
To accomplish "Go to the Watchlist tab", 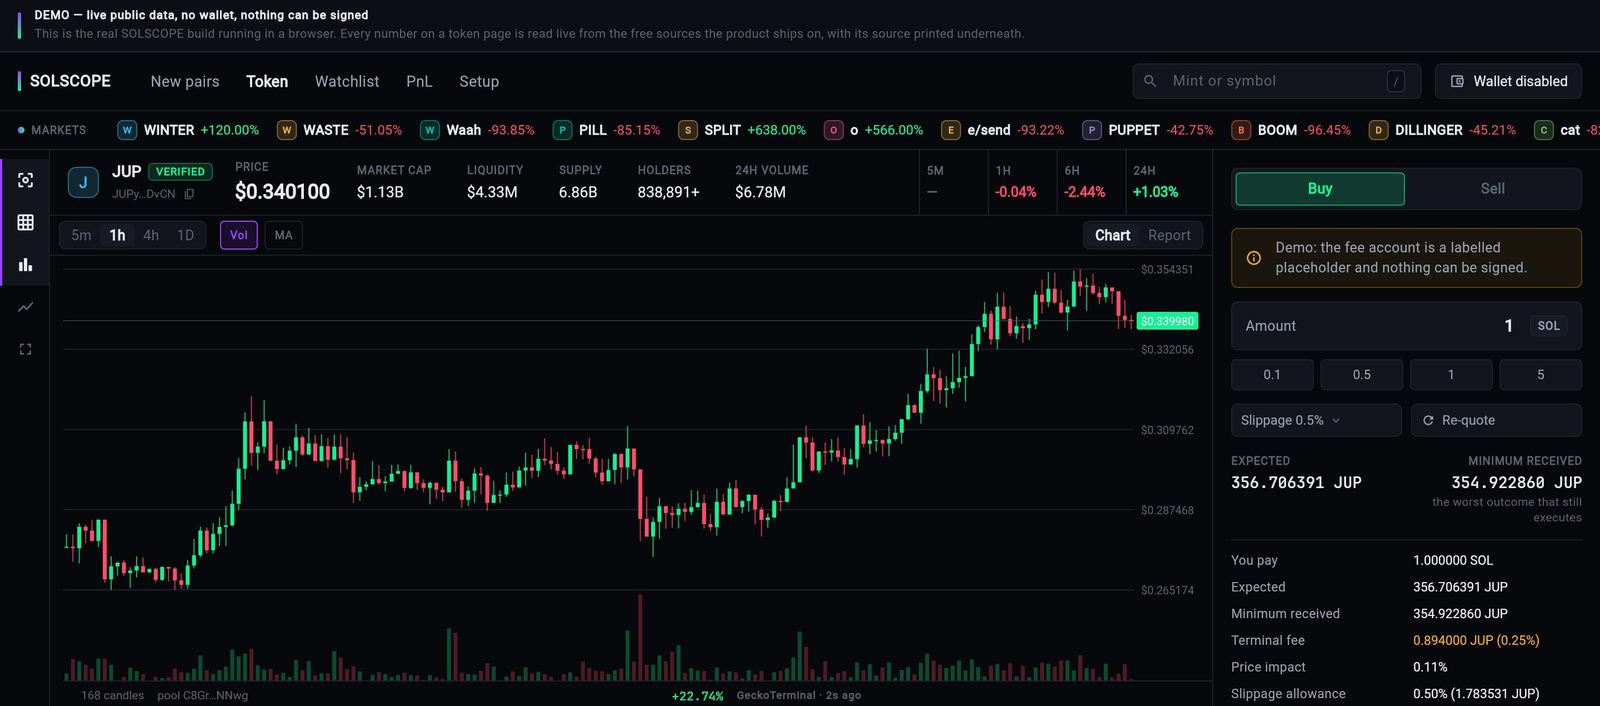I will (347, 81).
